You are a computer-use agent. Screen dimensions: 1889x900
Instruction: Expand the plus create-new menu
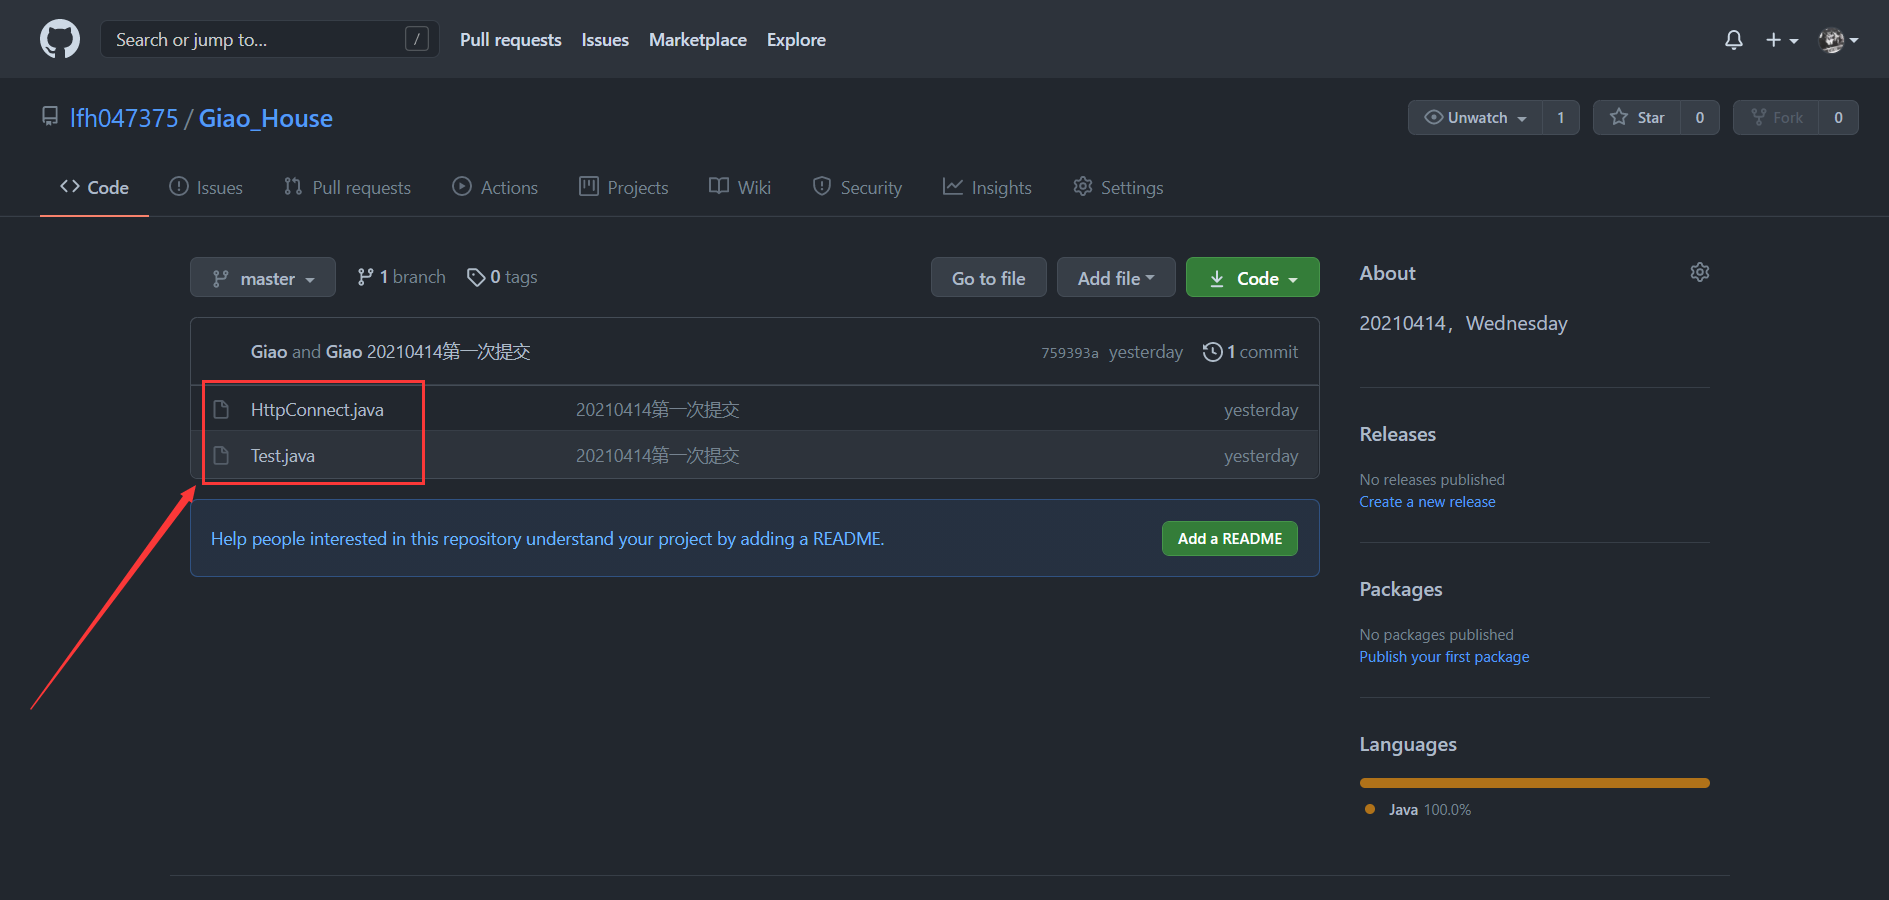coord(1782,40)
